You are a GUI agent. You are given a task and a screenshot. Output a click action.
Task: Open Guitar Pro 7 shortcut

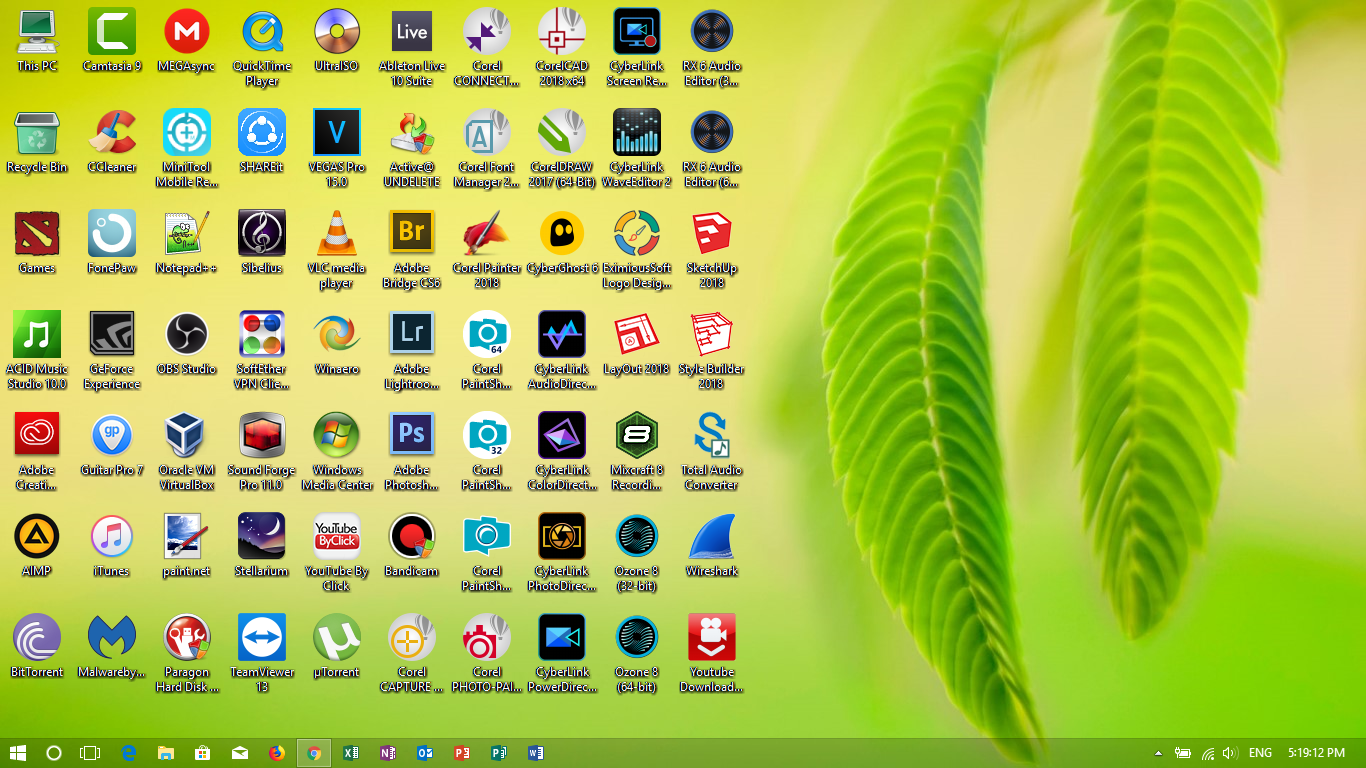[112, 435]
